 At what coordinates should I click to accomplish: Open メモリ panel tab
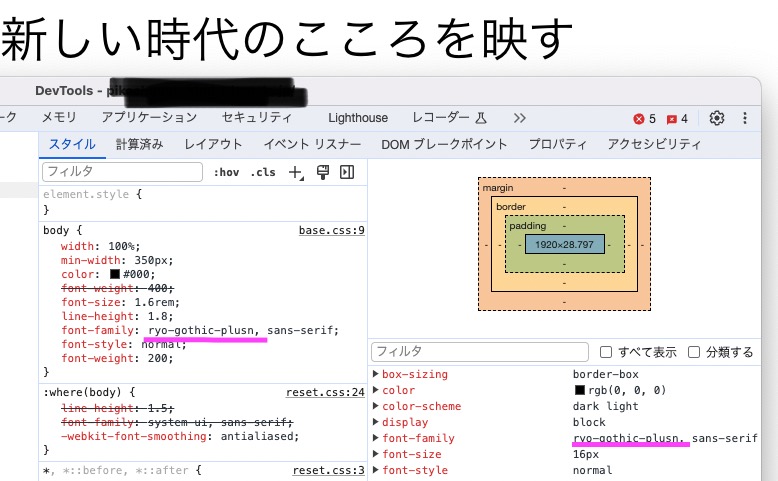tap(59, 118)
